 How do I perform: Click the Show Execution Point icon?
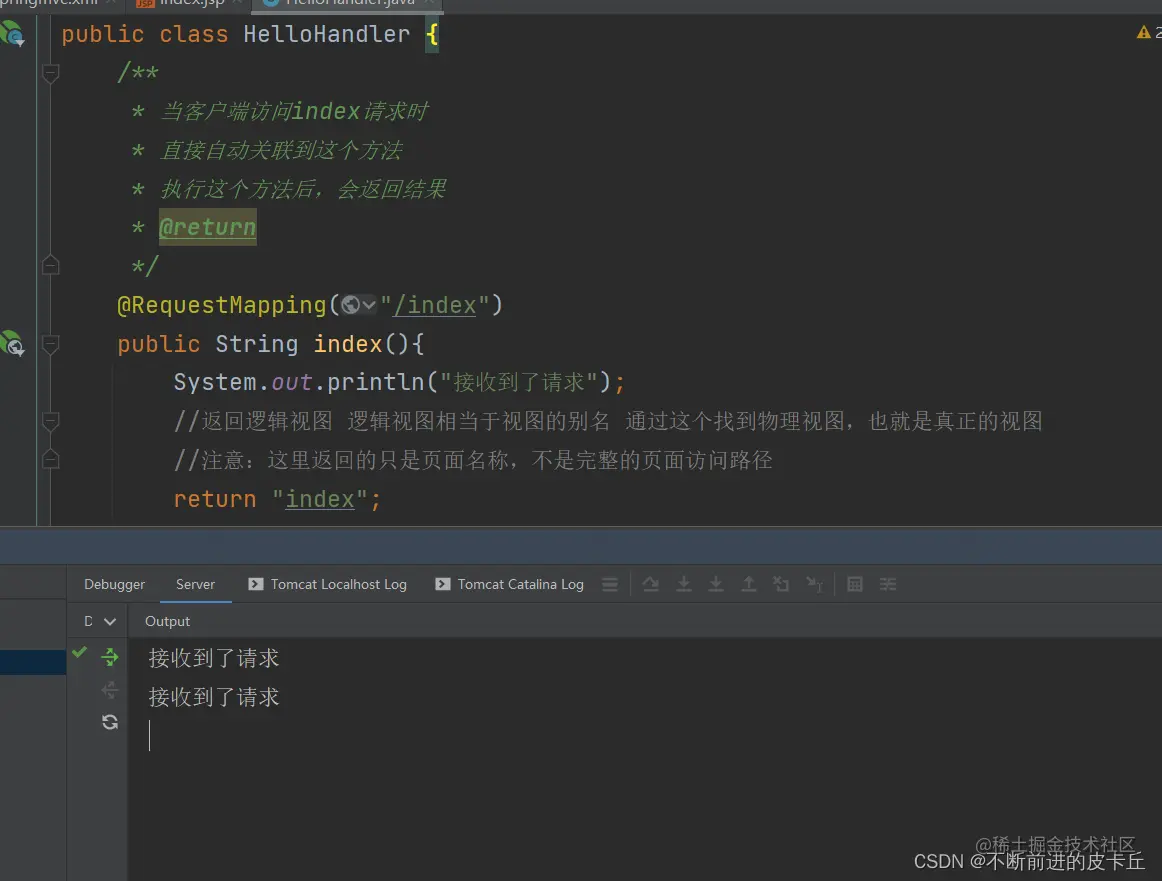[610, 585]
